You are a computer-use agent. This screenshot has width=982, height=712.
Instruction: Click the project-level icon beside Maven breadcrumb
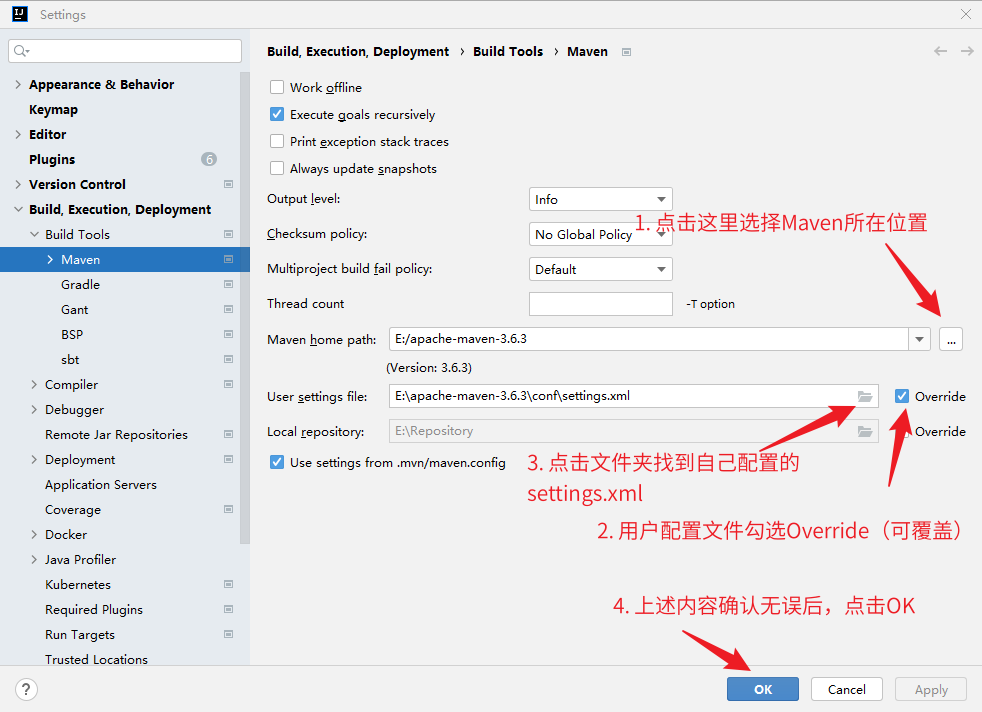tap(627, 52)
